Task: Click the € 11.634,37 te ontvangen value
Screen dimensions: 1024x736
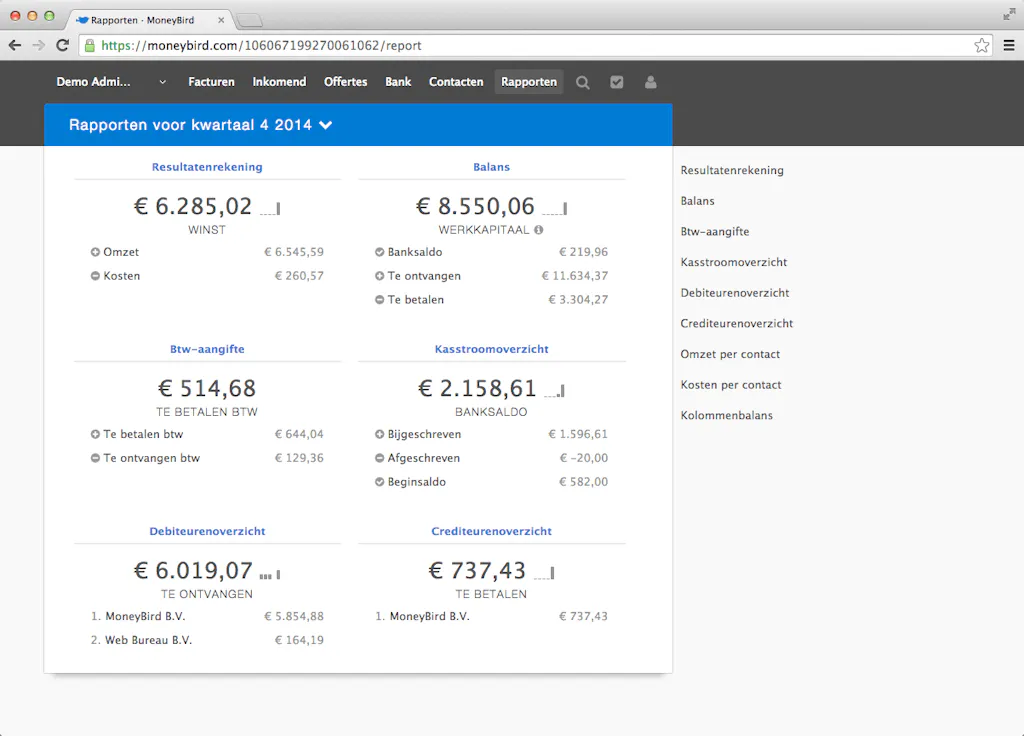Action: click(575, 276)
